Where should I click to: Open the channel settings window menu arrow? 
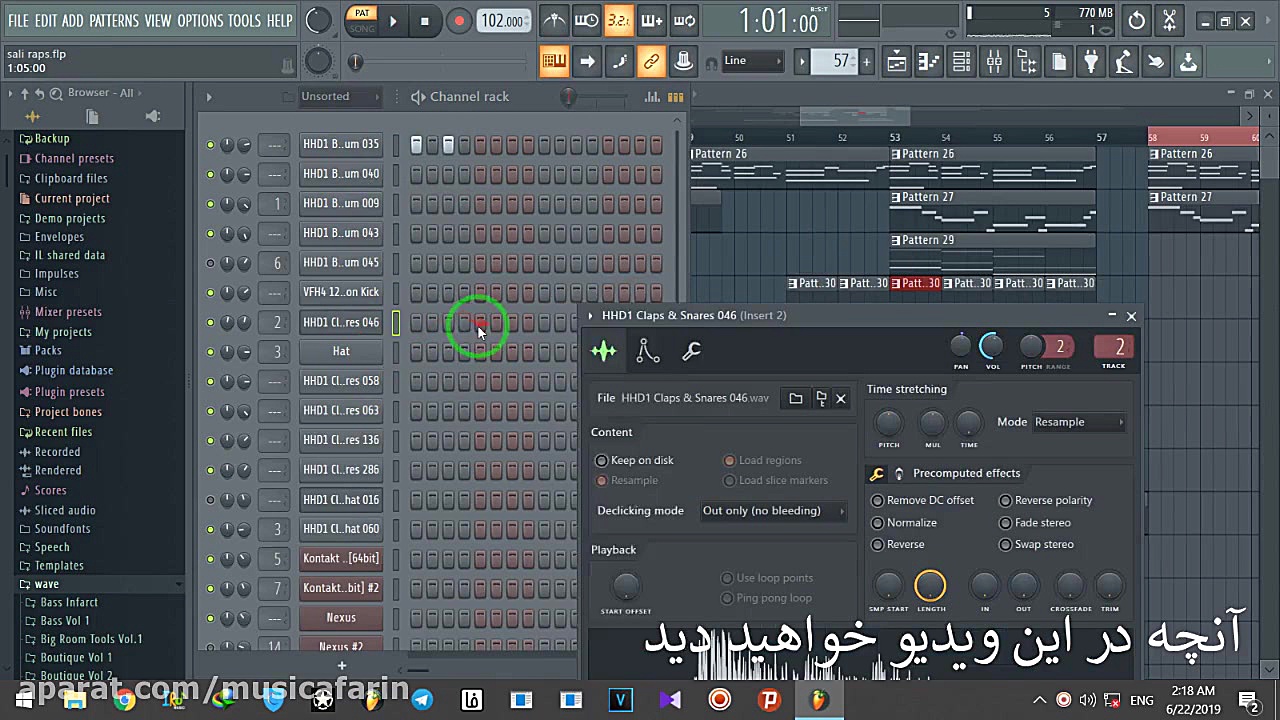coord(590,316)
